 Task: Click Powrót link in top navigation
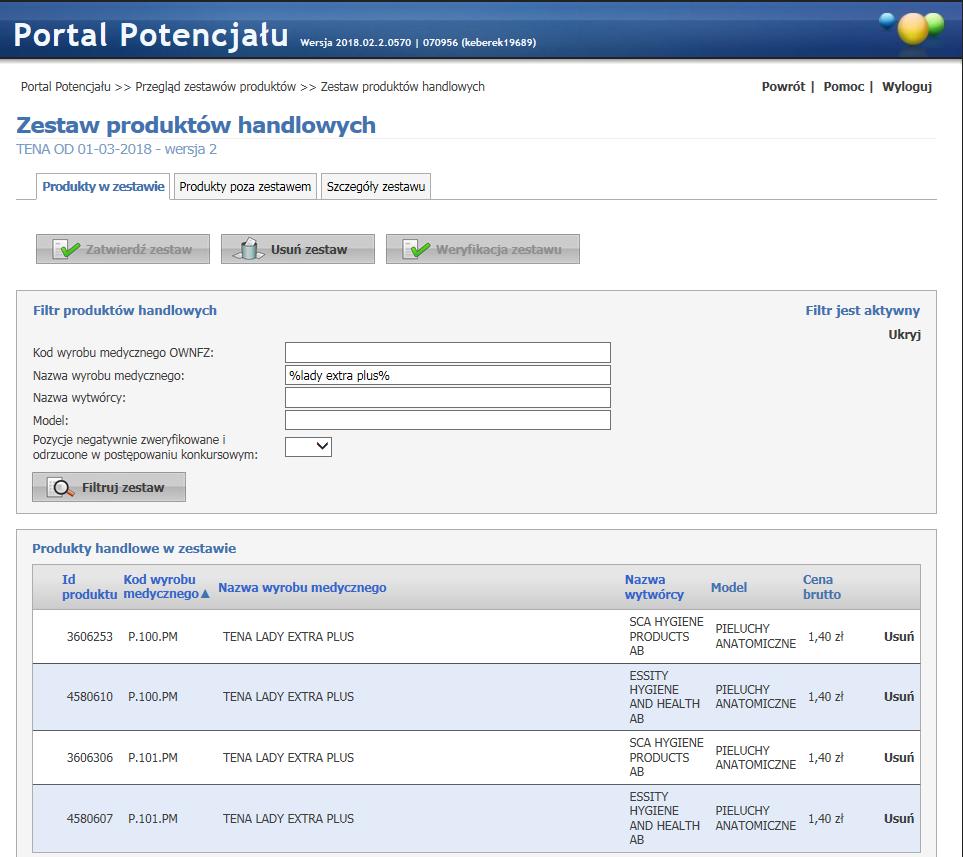(x=783, y=87)
